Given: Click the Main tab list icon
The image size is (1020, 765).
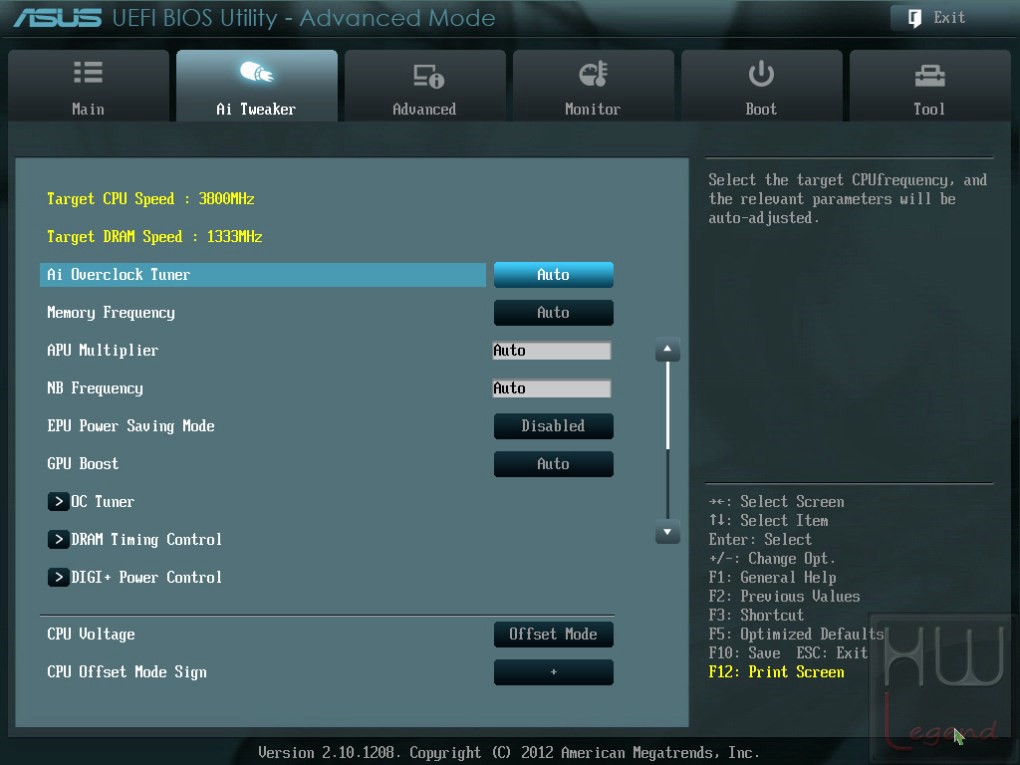Looking at the screenshot, I should (88, 72).
